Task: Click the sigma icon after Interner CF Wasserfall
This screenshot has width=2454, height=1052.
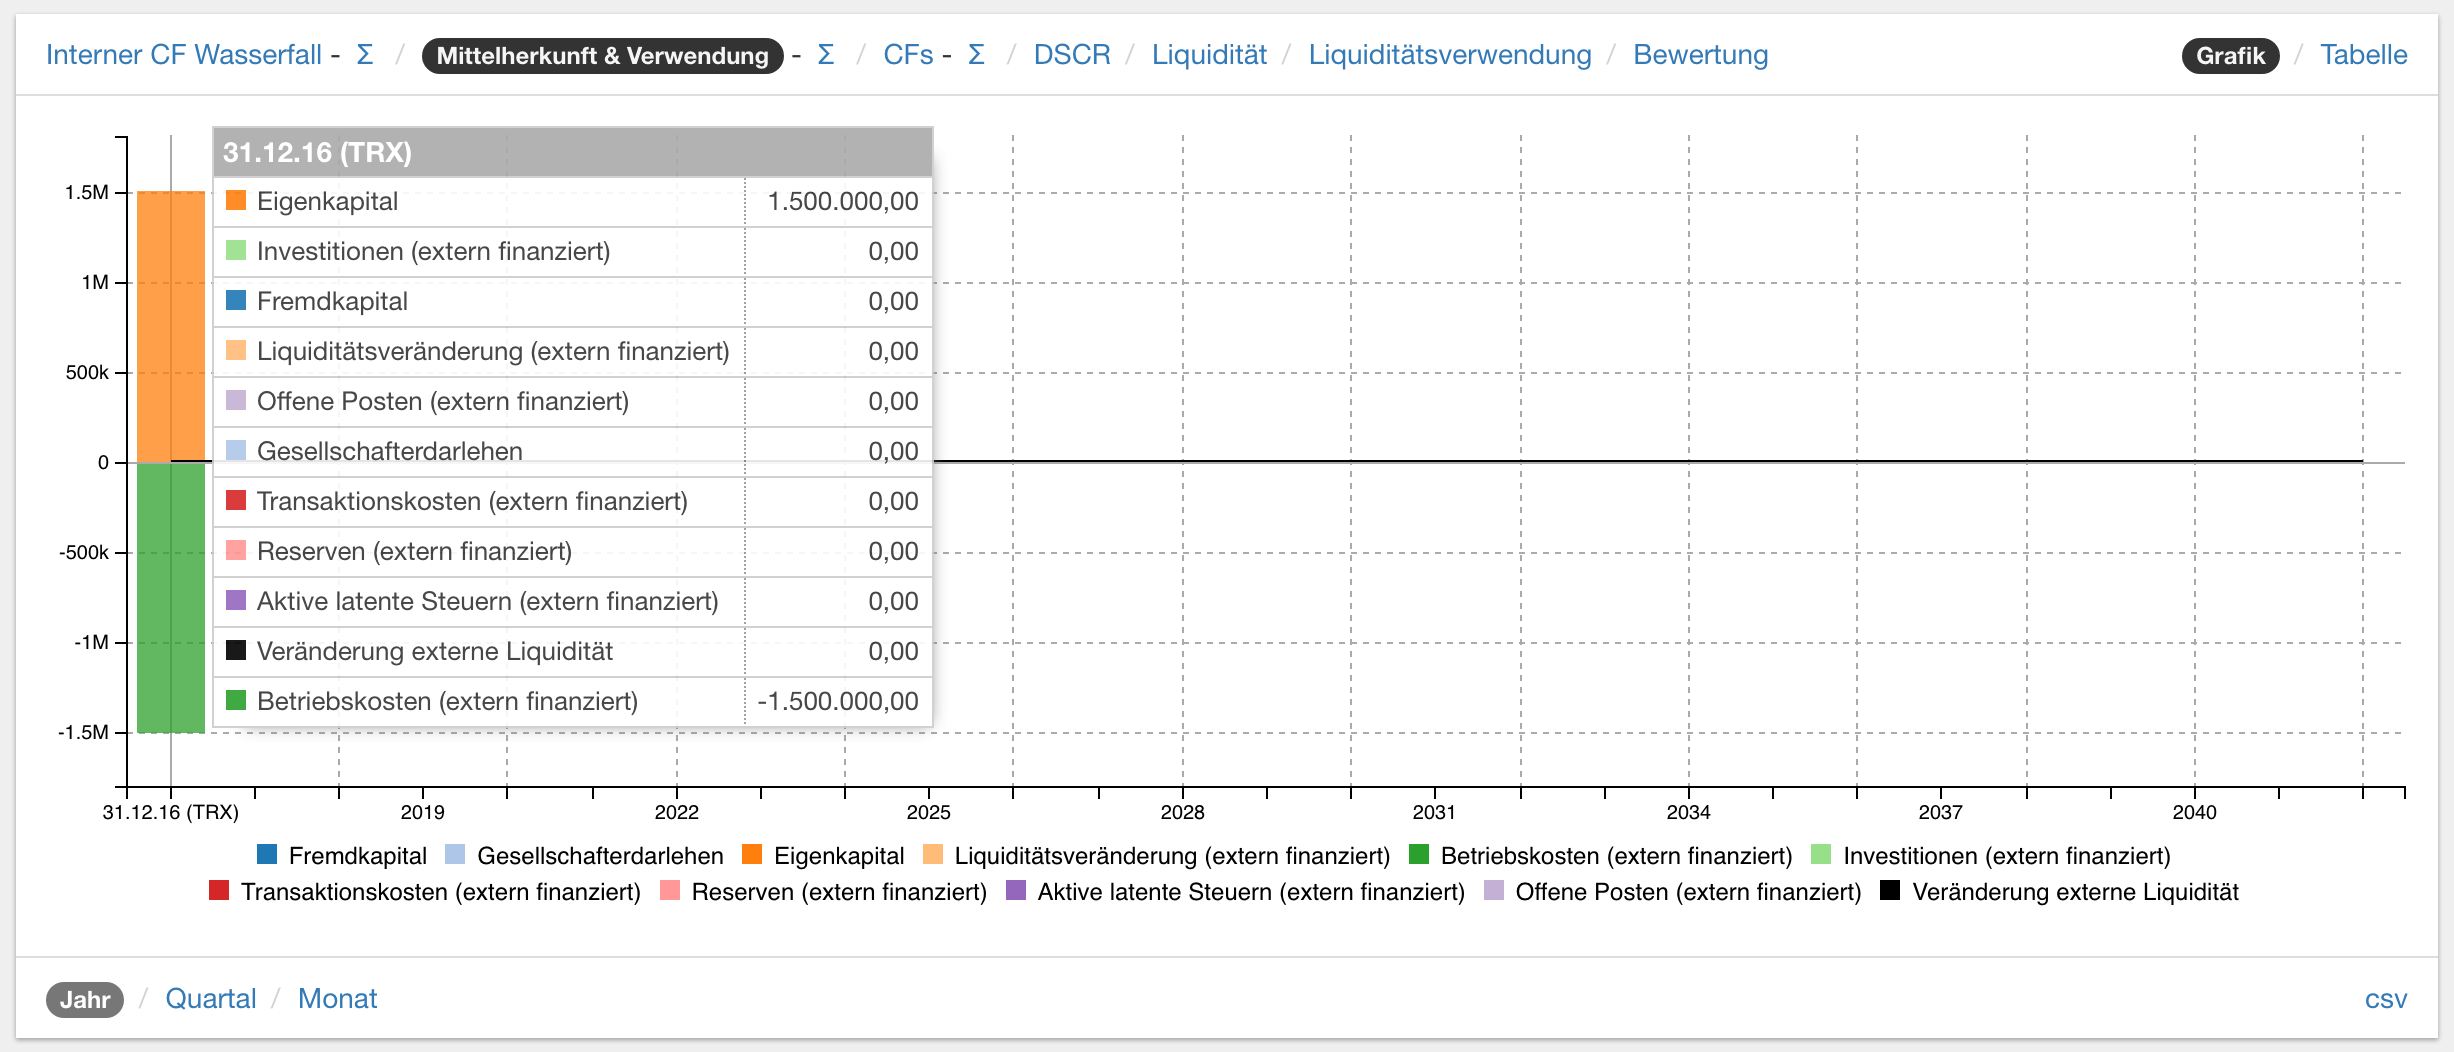Action: tap(365, 55)
